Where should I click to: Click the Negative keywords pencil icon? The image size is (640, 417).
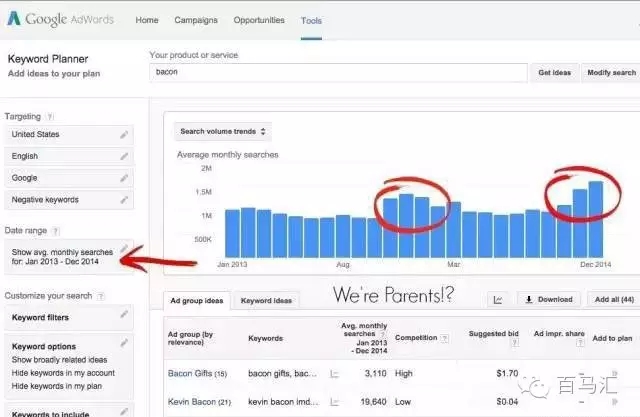pos(124,200)
